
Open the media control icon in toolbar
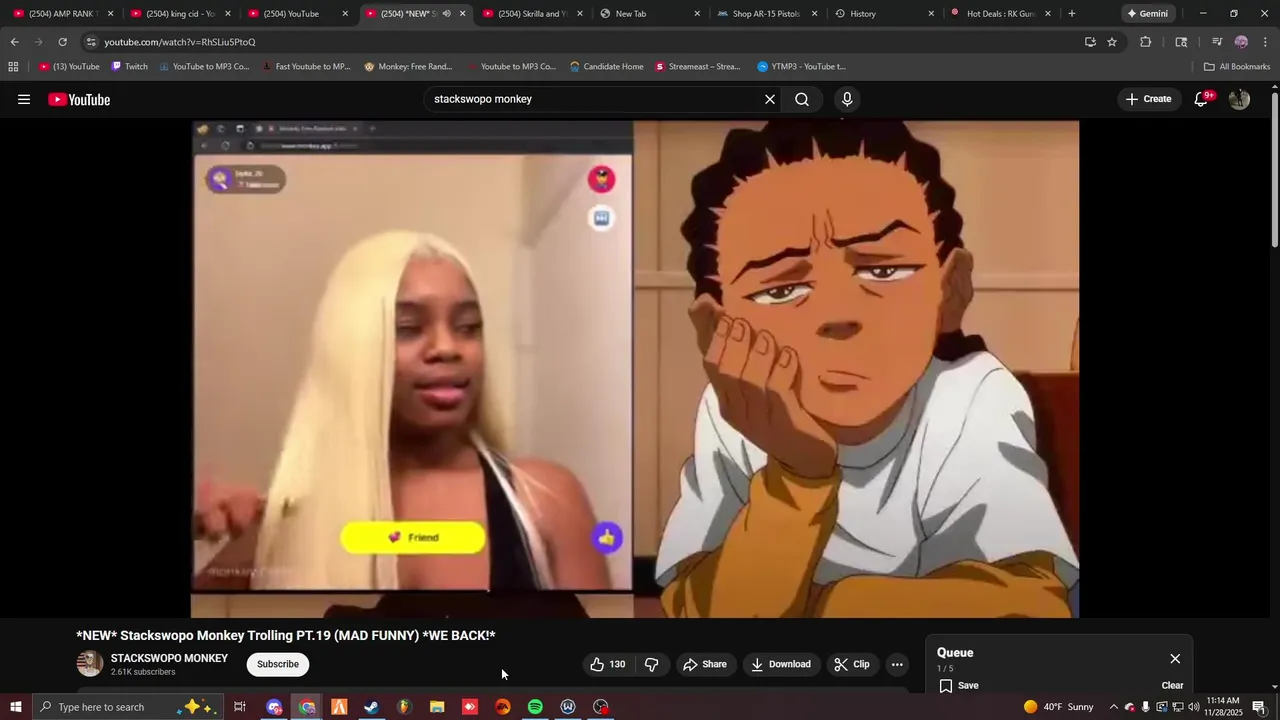point(1217,42)
